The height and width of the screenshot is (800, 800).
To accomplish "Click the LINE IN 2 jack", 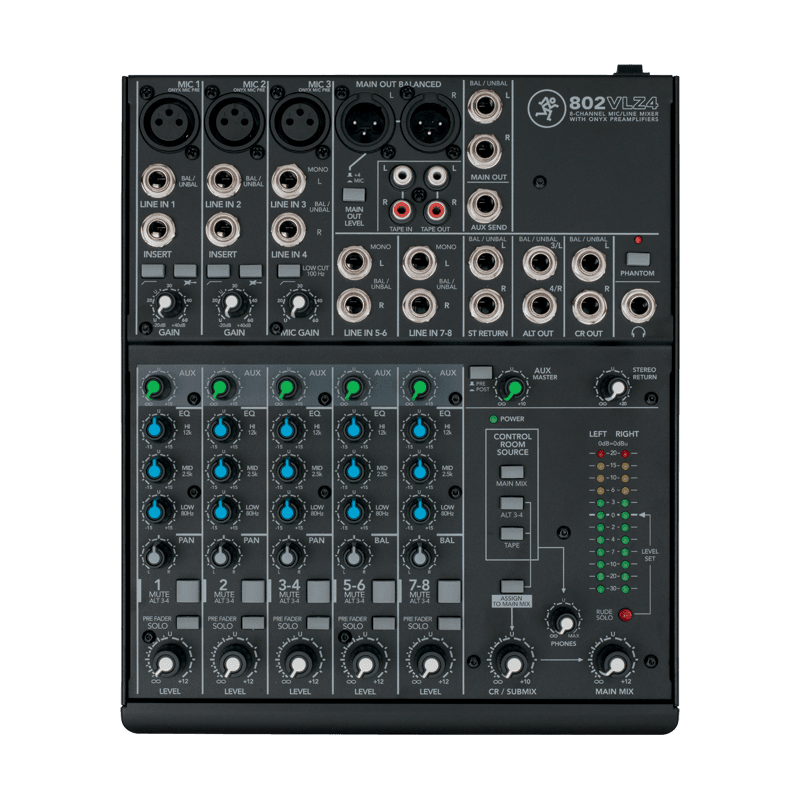I will pos(223,181).
